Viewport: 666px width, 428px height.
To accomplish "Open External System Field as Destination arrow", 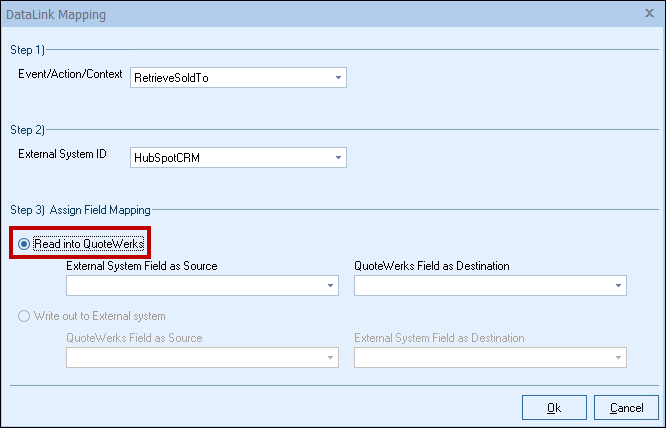I will pos(618,358).
